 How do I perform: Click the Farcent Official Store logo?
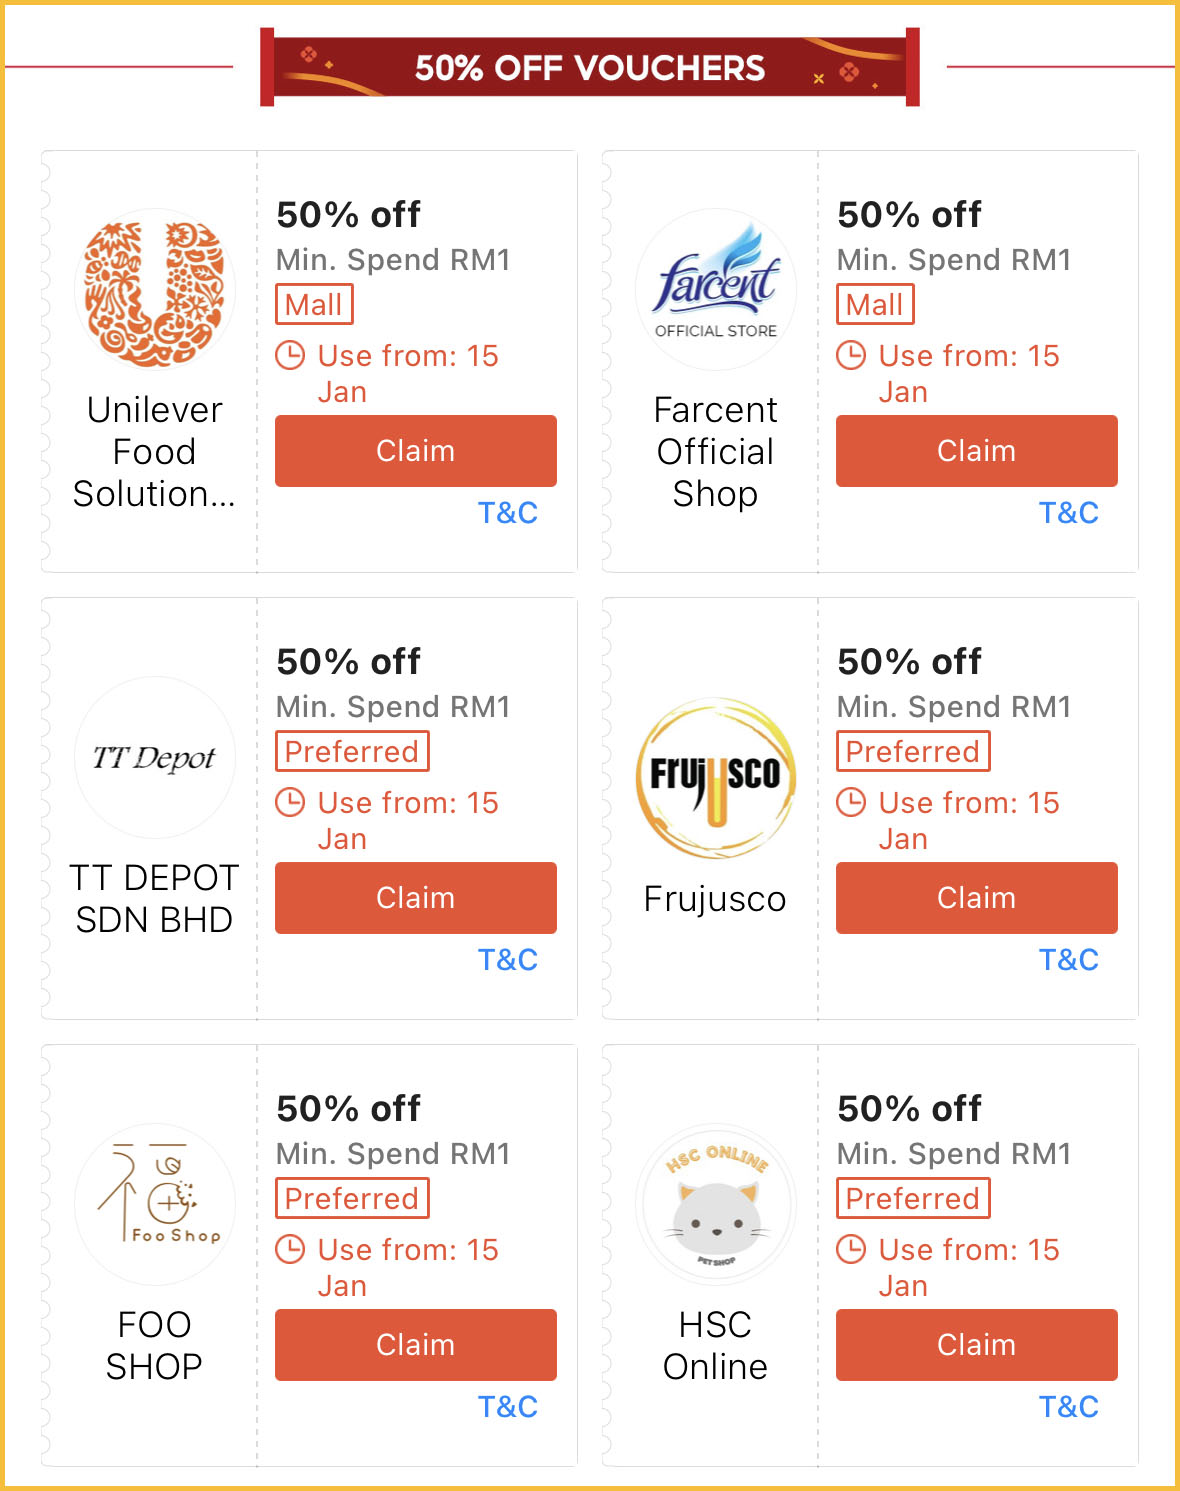[716, 290]
